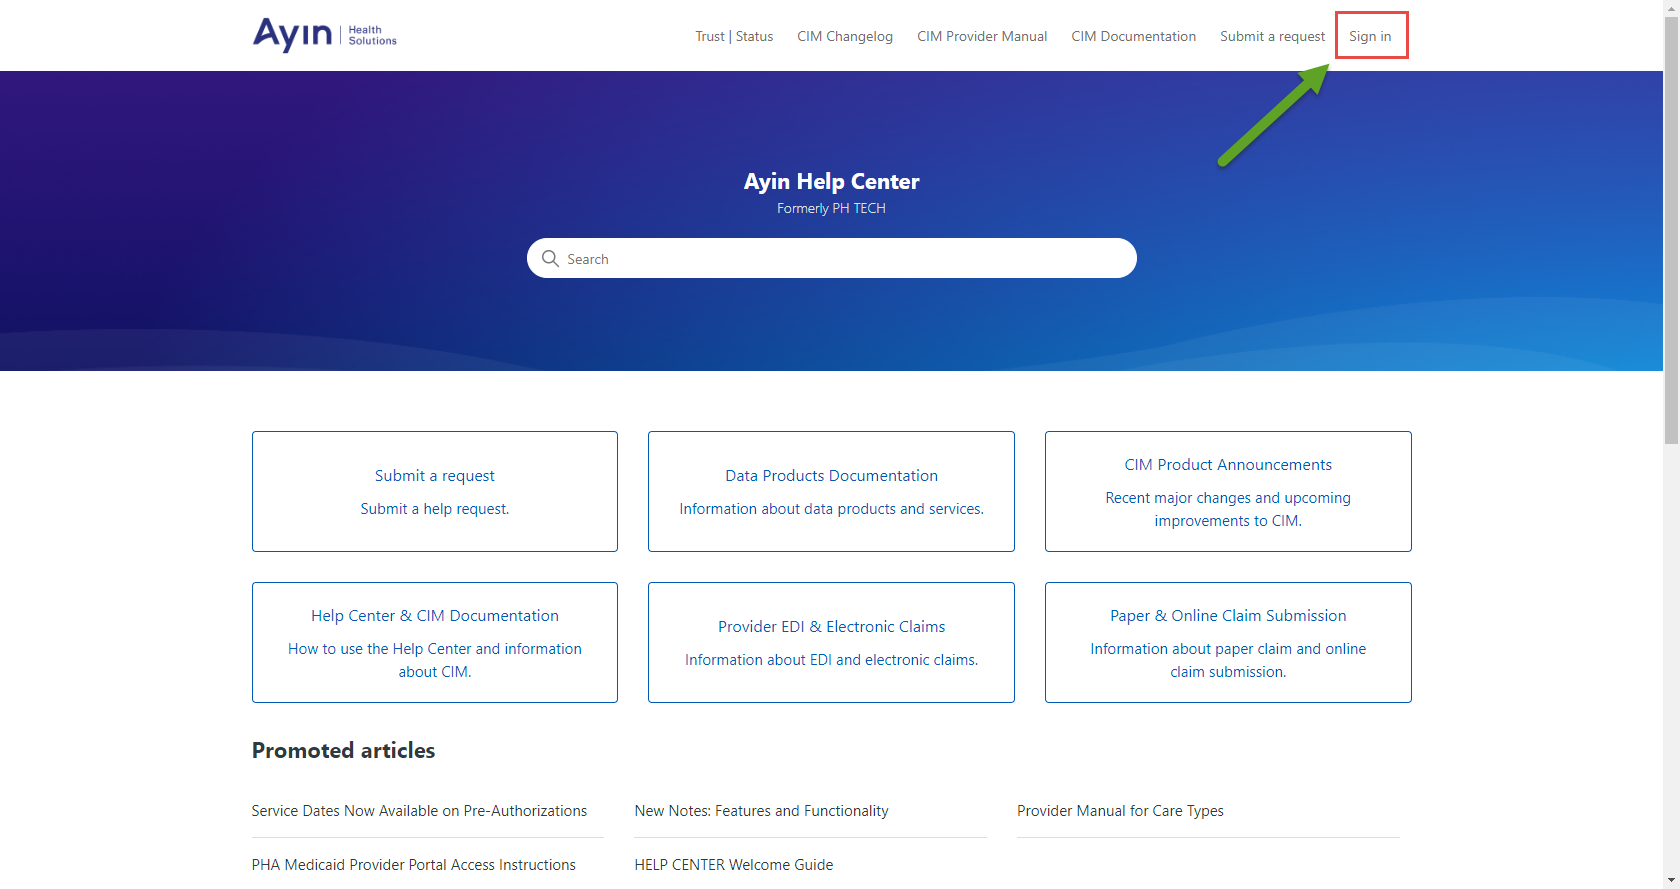Image resolution: width=1680 pixels, height=889 pixels.
Task: Open Provider Manual for Care Types article
Action: click(1120, 811)
